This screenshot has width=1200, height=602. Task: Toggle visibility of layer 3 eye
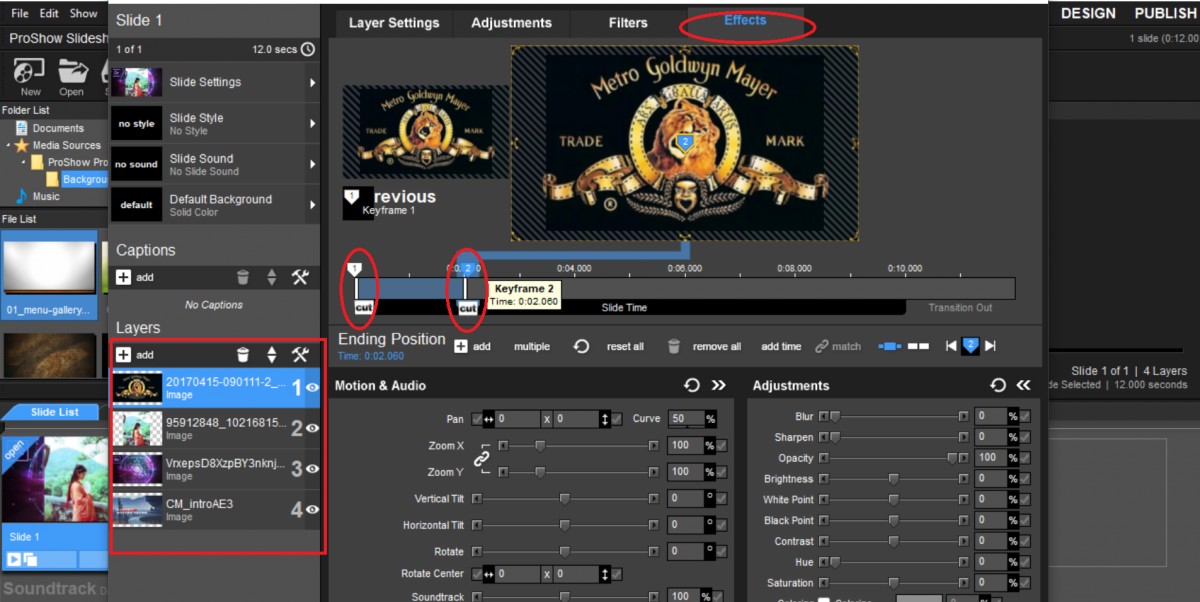point(312,468)
